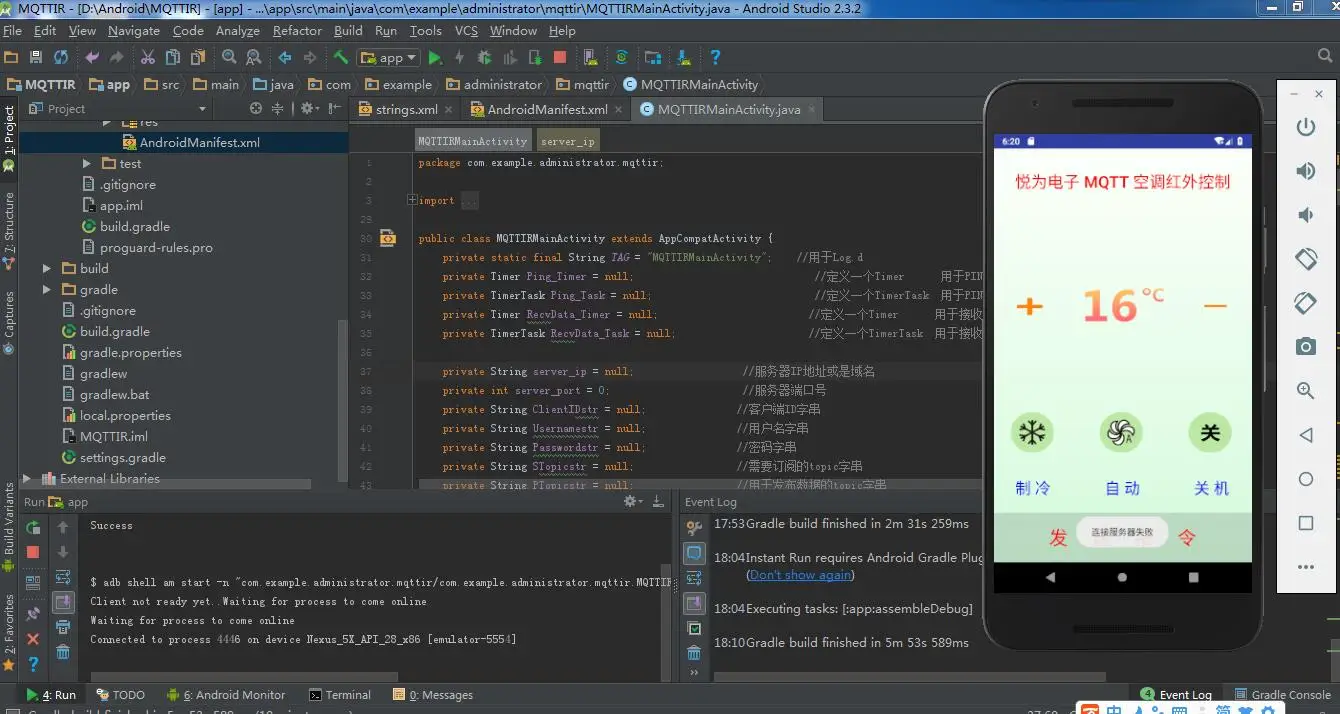Toggle the Z: Structure side tab
The height and width of the screenshot is (714, 1340).
9,231
